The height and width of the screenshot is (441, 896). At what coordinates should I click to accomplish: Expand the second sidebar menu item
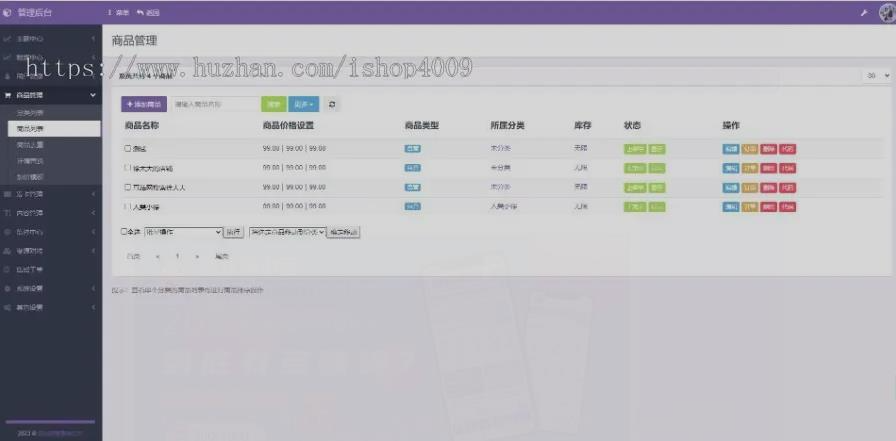tap(51, 58)
